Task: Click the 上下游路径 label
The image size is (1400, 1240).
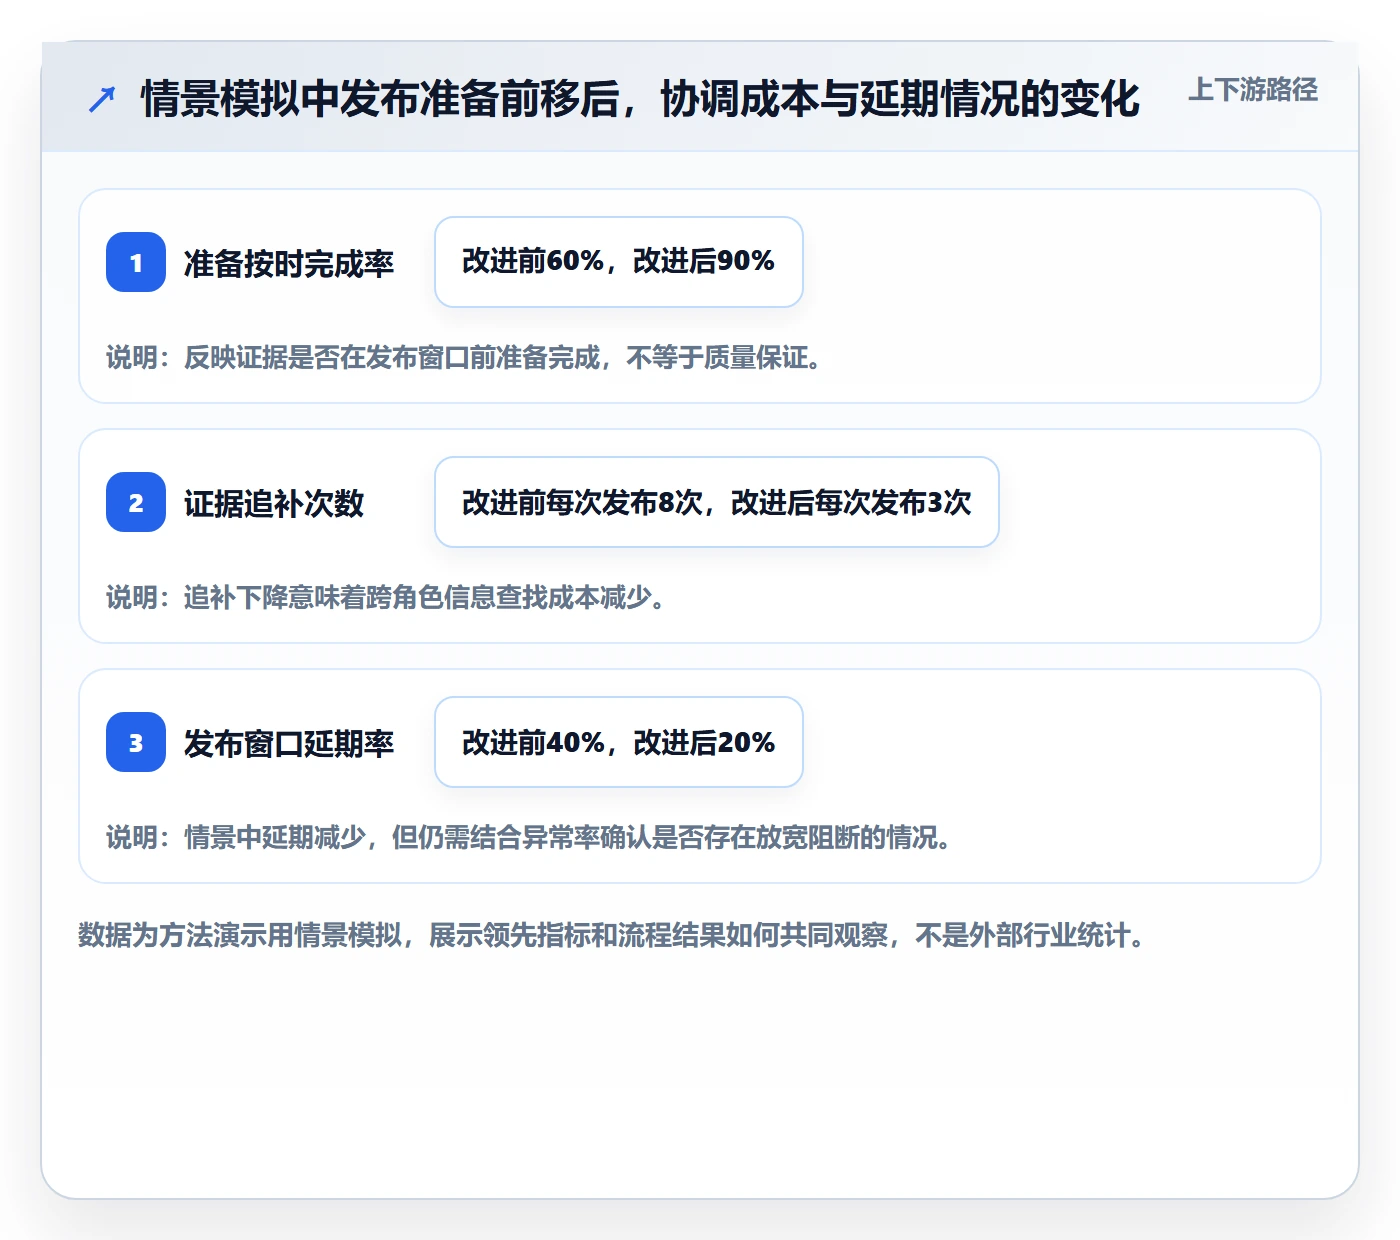Action: coord(1253,90)
